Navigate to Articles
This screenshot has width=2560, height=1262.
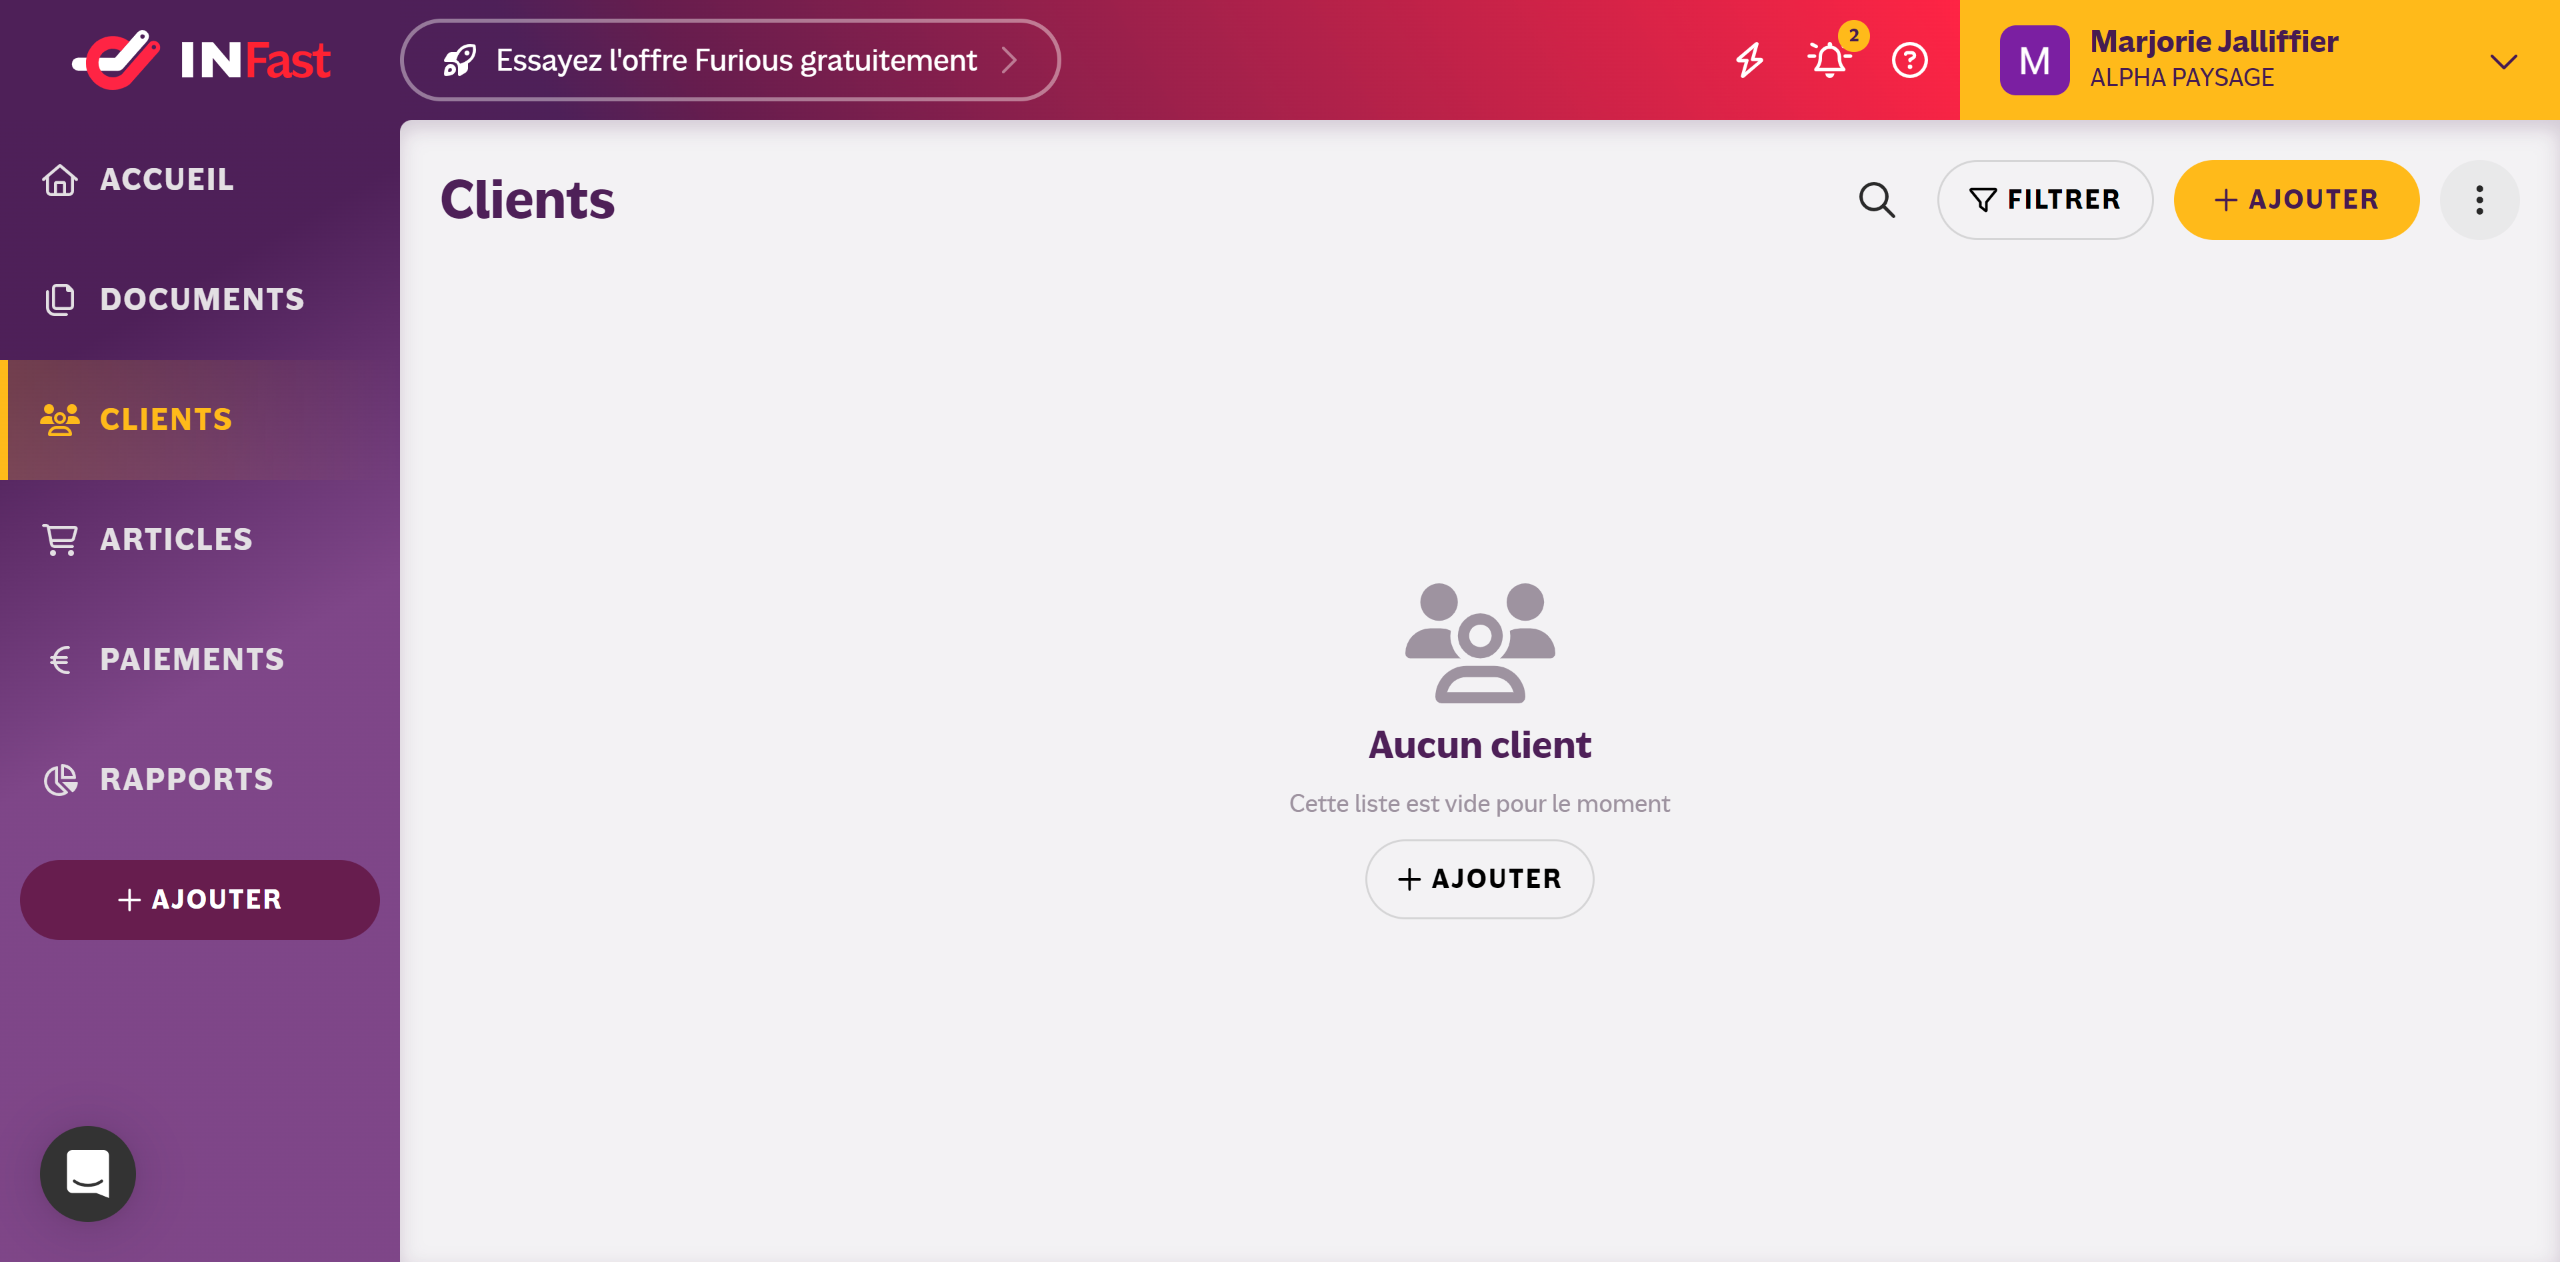[x=176, y=540]
